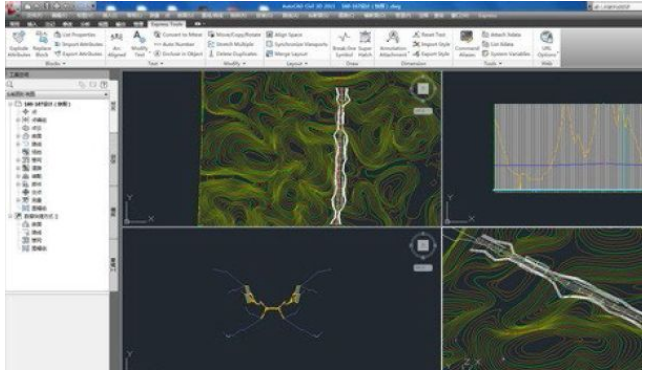Collapse the second root tree node
This screenshot has height=374, width=649.
click(10, 216)
